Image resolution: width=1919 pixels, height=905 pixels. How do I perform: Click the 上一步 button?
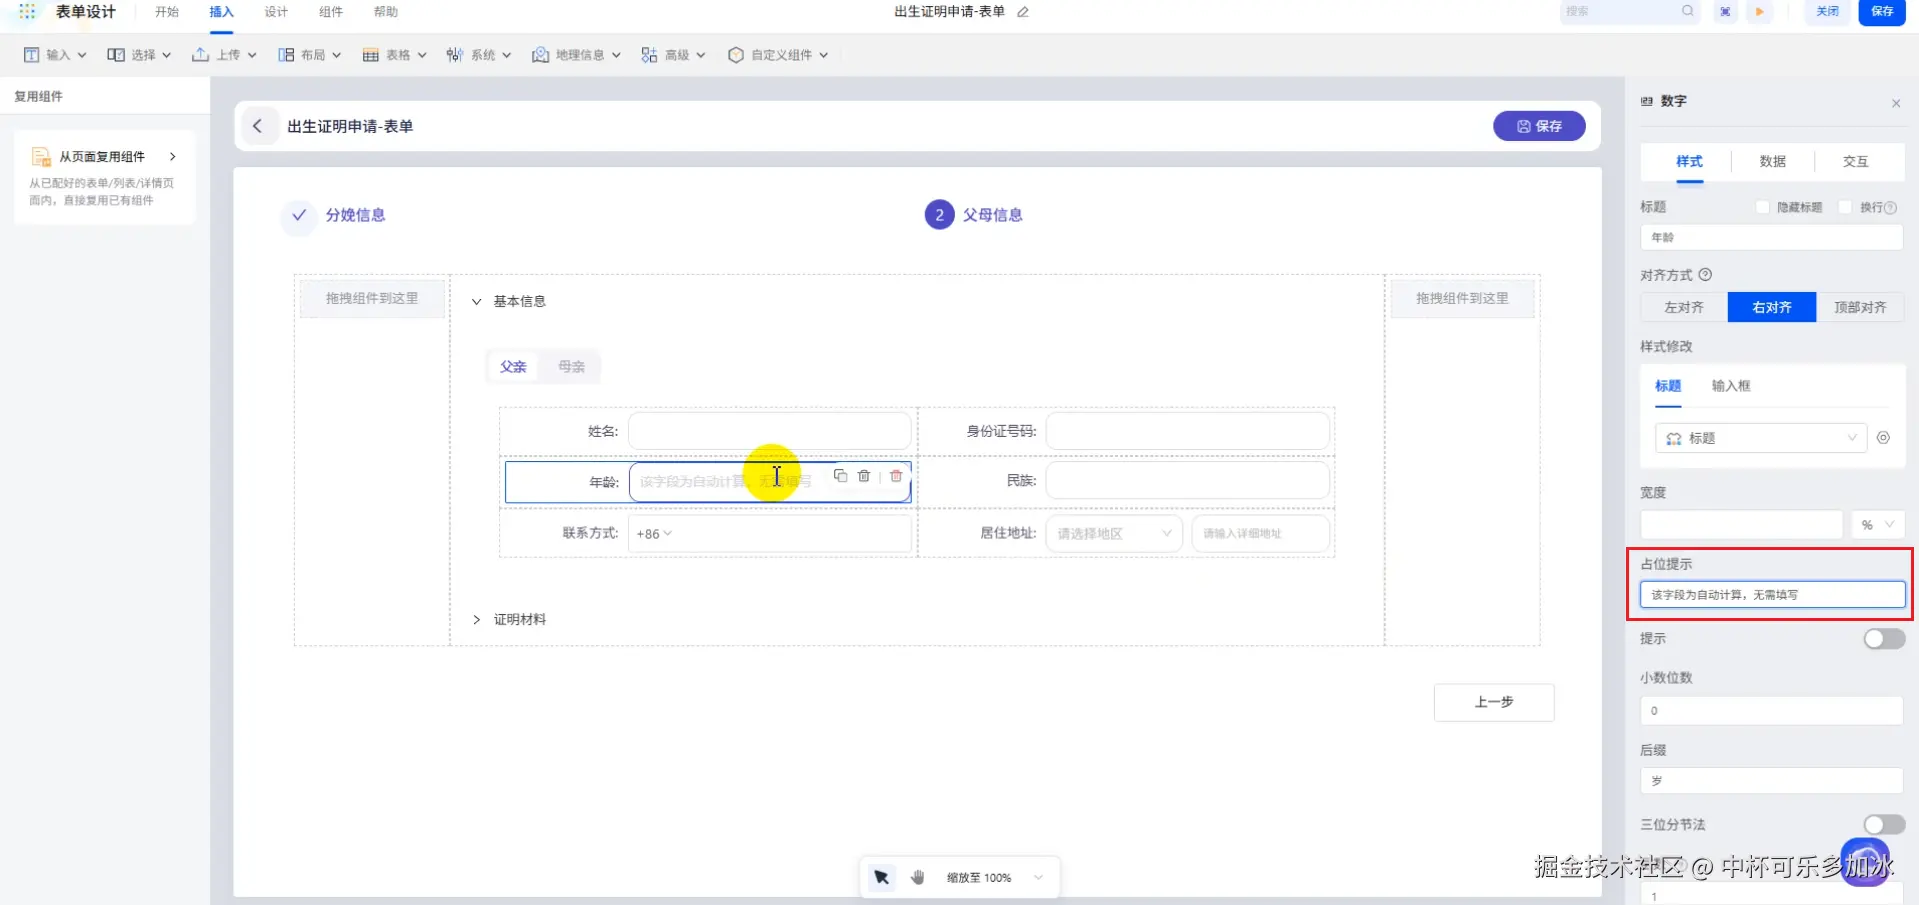1494,703
